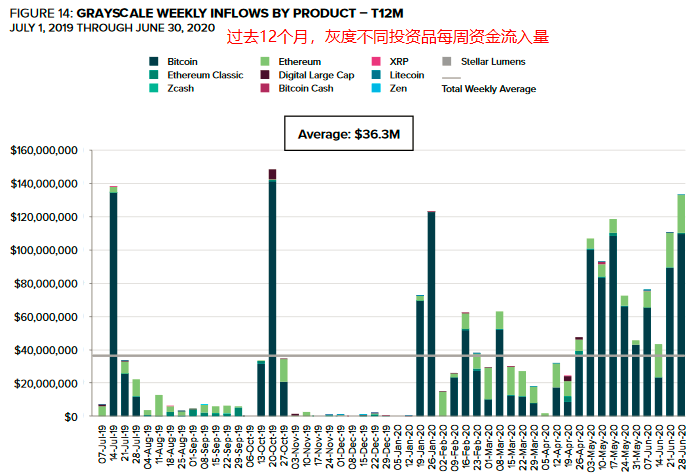Click the 21-Jun-20 bar
Screen dimensions: 696x475
click(670, 324)
